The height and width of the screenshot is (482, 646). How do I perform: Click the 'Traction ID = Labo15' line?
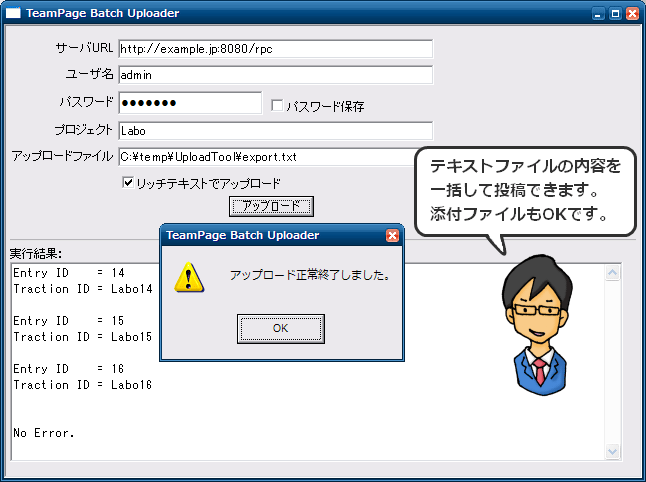coord(82,337)
